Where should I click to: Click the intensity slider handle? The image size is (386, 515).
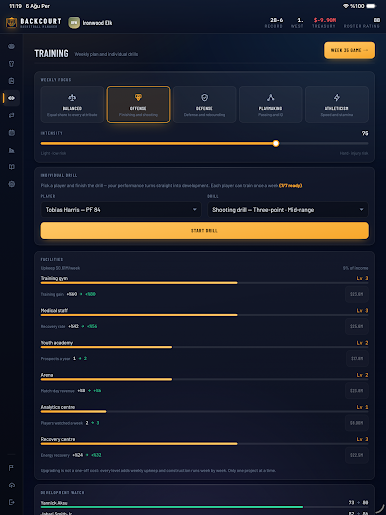click(x=276, y=143)
